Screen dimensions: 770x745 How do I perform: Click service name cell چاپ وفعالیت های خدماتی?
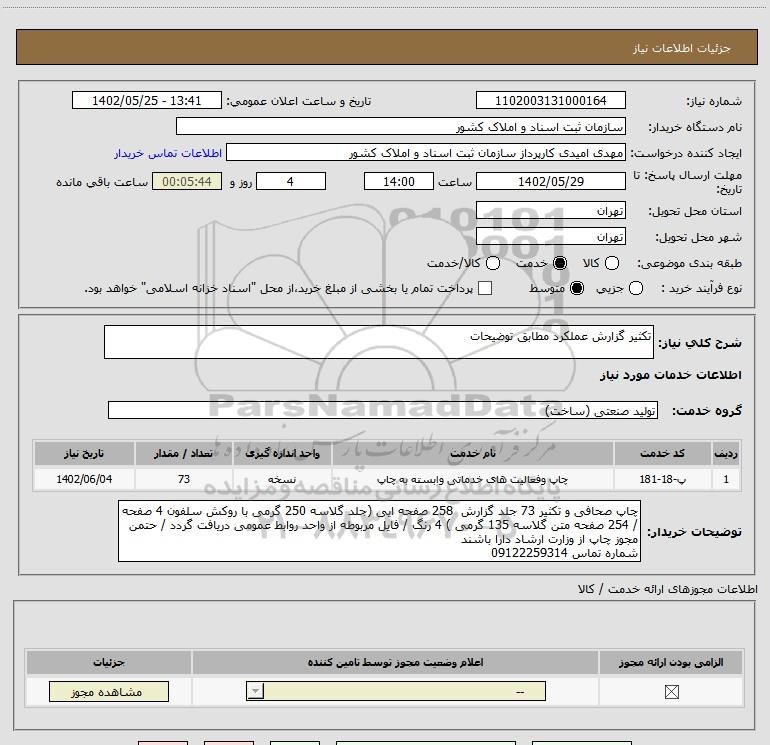pyautogui.click(x=473, y=479)
